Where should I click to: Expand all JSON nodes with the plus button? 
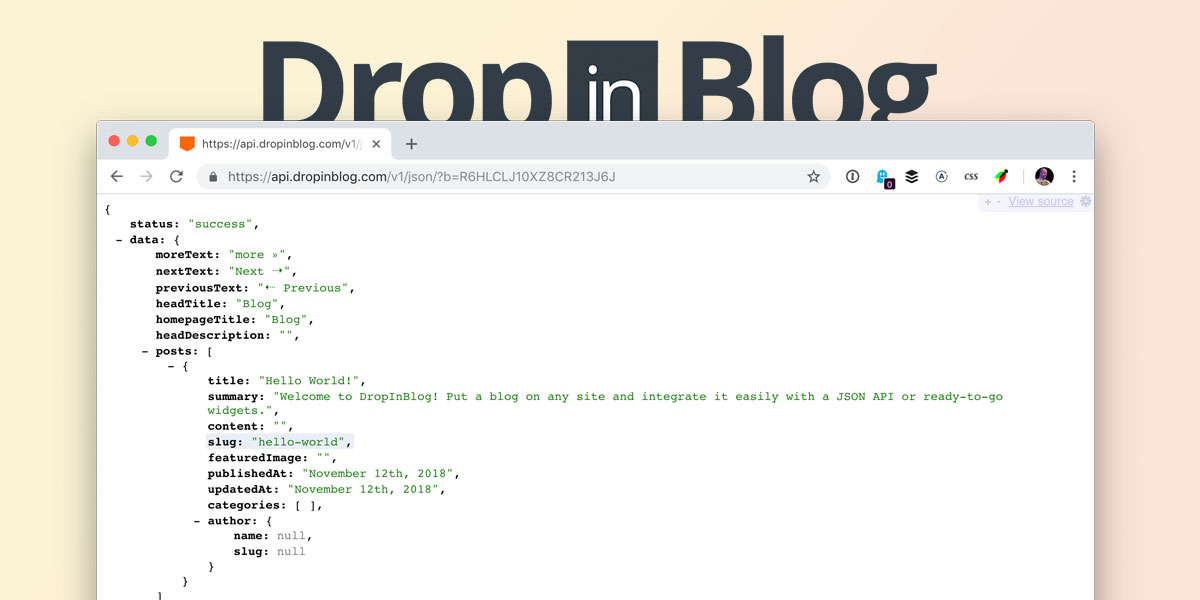coord(988,202)
